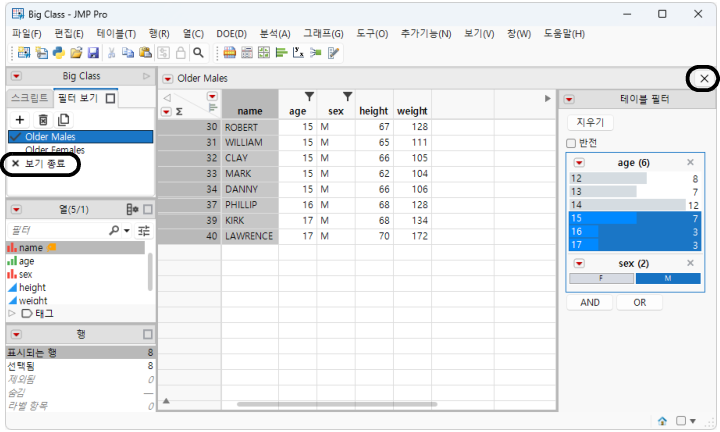Image resolution: width=720 pixels, height=432 pixels.
Task: Click the 필터 column search input field
Action: point(58,230)
